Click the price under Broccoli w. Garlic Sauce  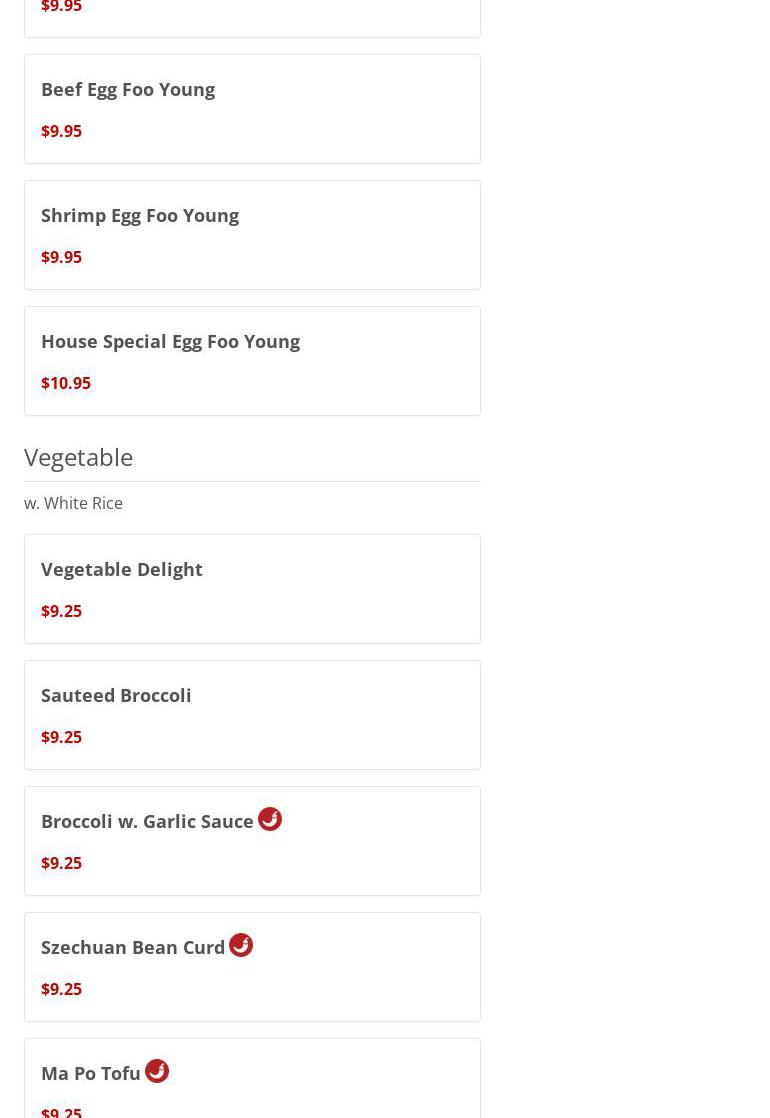pyautogui.click(x=61, y=863)
